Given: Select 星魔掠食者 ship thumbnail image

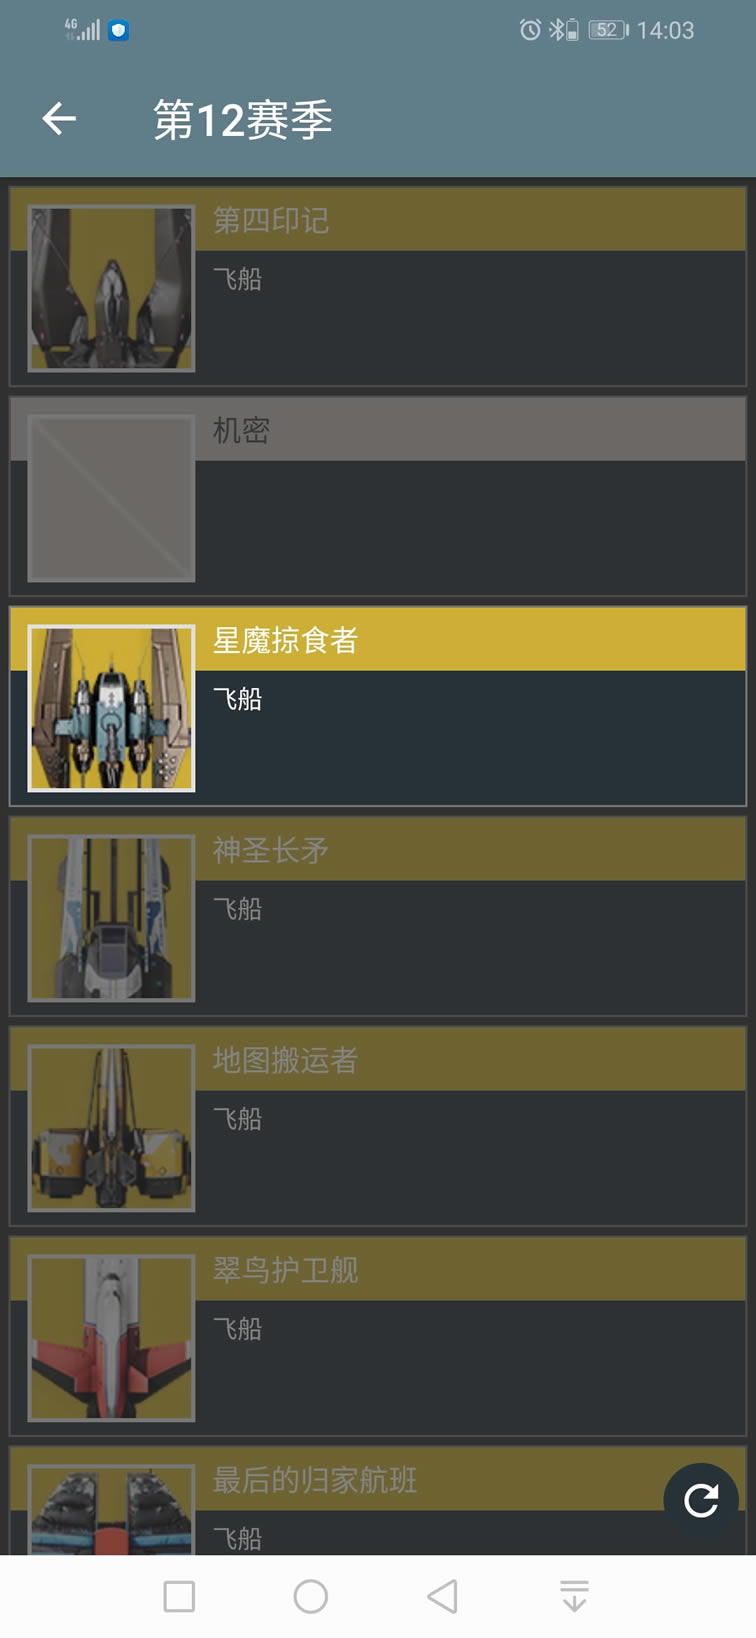Looking at the screenshot, I should coord(111,709).
